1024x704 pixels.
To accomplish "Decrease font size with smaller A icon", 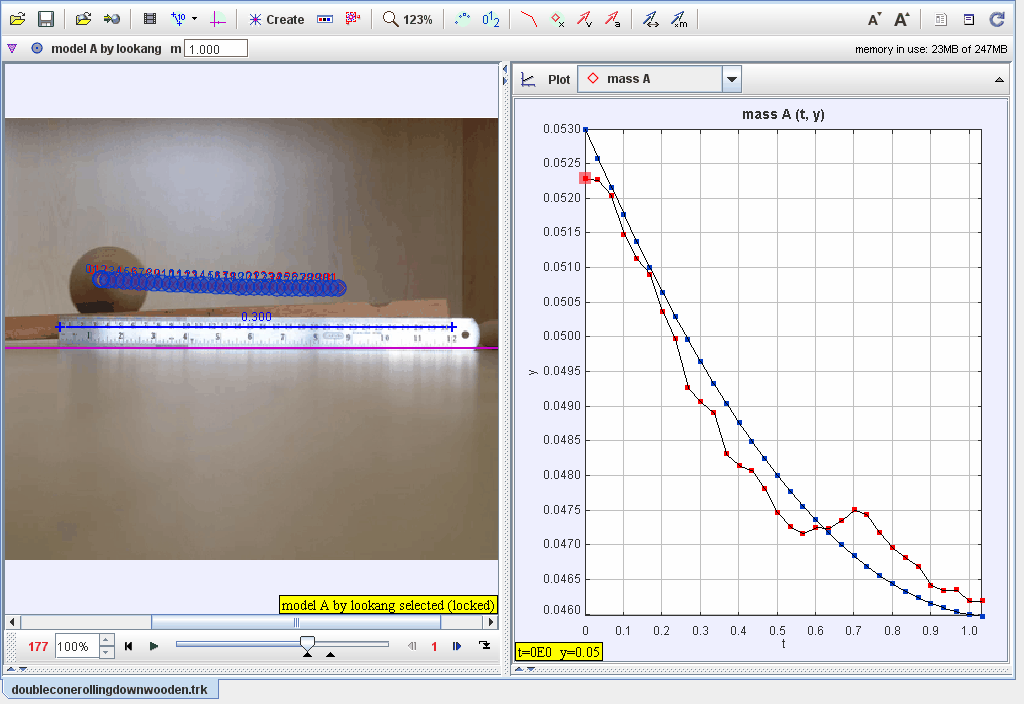I will [874, 20].
